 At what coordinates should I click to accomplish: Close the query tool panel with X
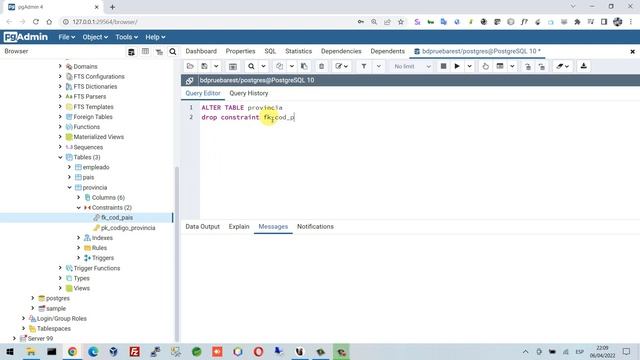tap(632, 51)
